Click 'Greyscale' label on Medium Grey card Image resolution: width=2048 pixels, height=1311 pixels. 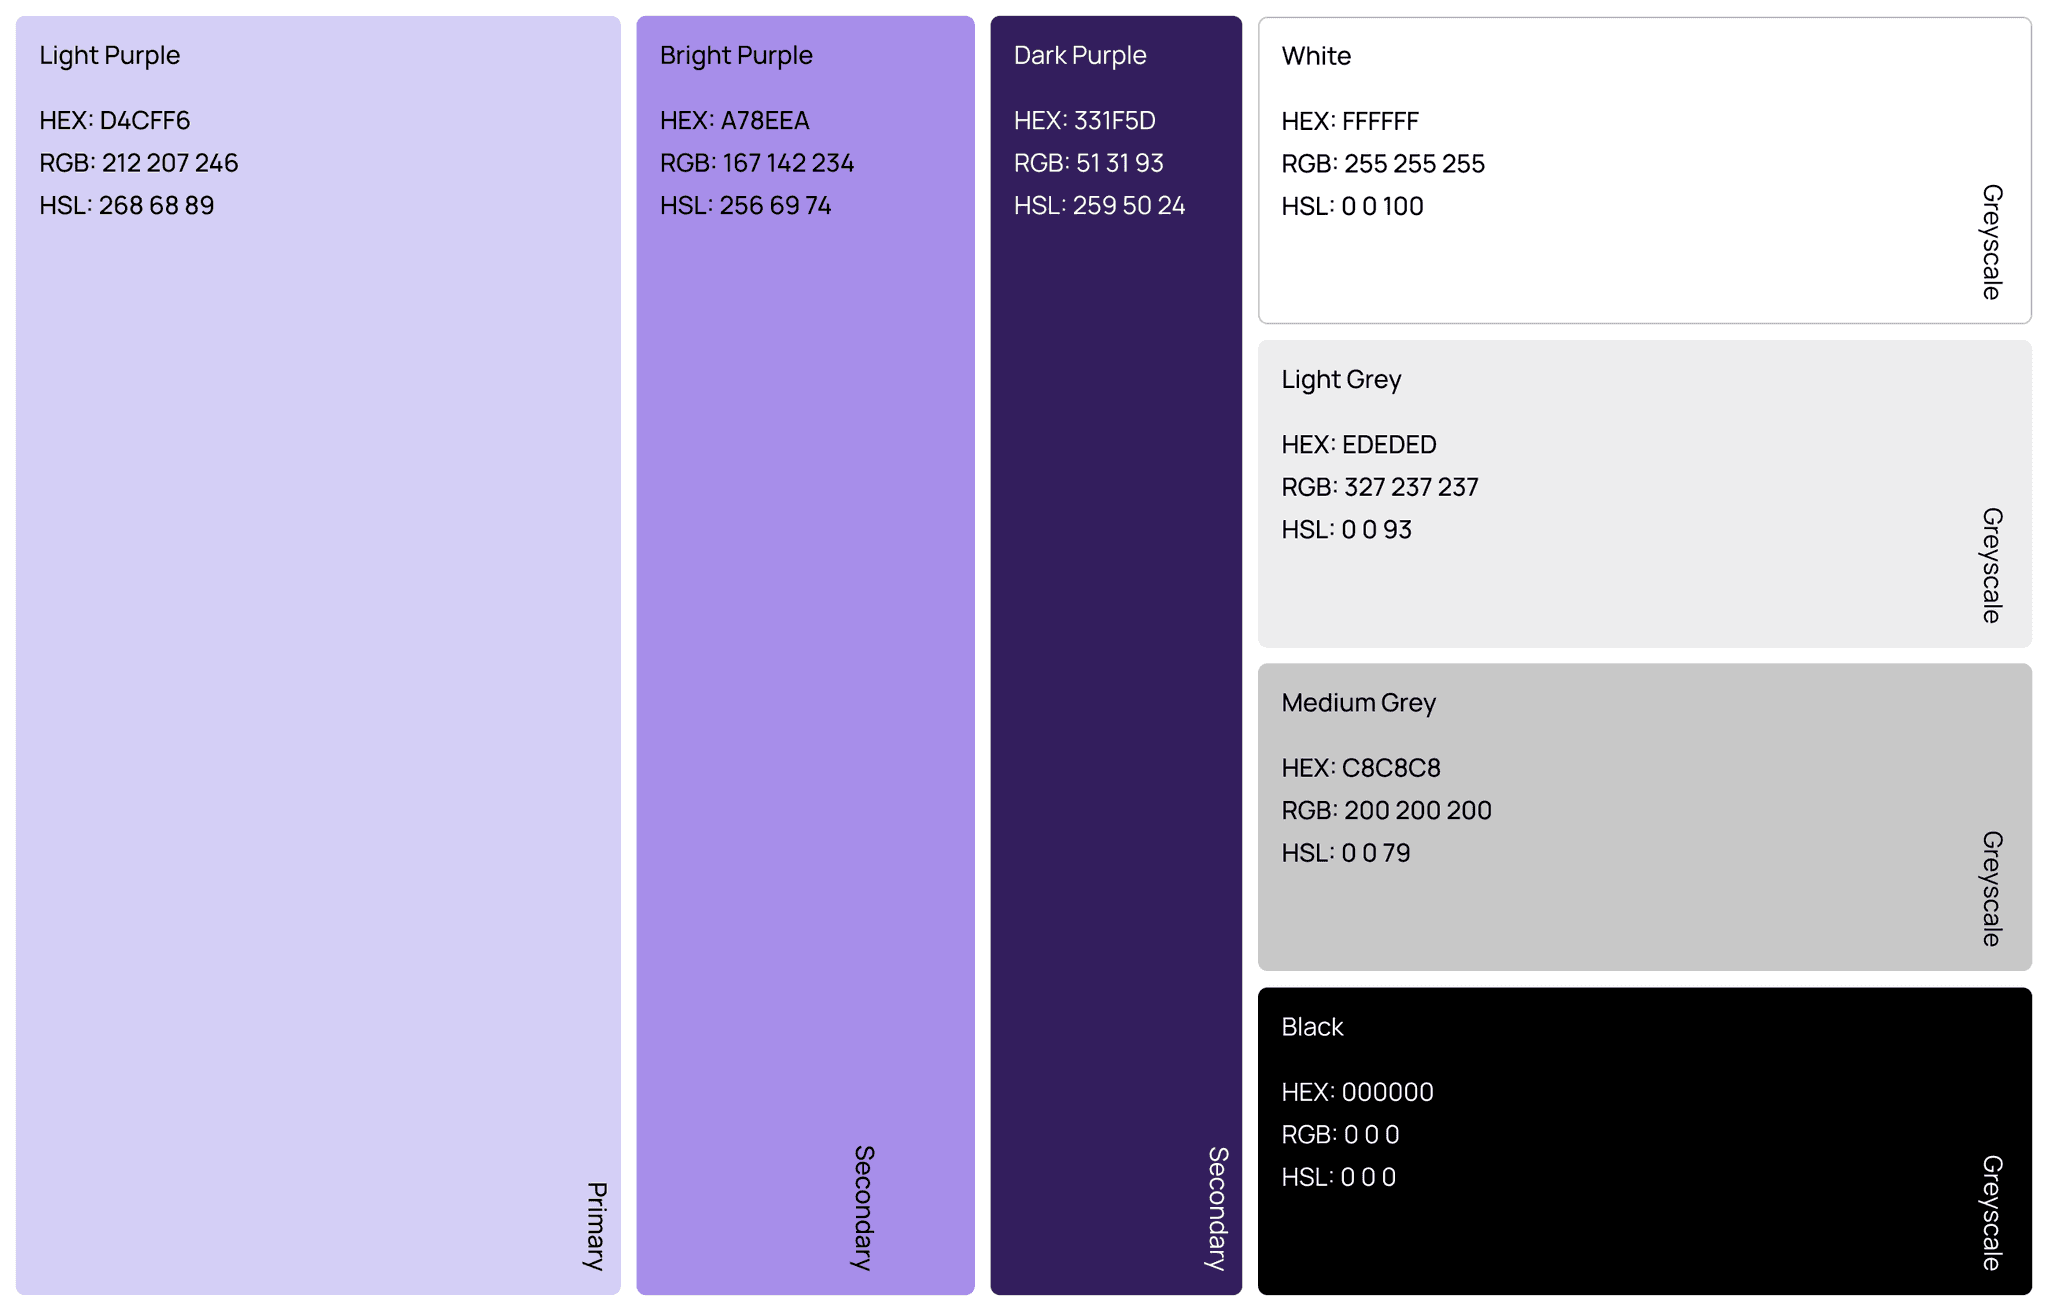click(1992, 889)
